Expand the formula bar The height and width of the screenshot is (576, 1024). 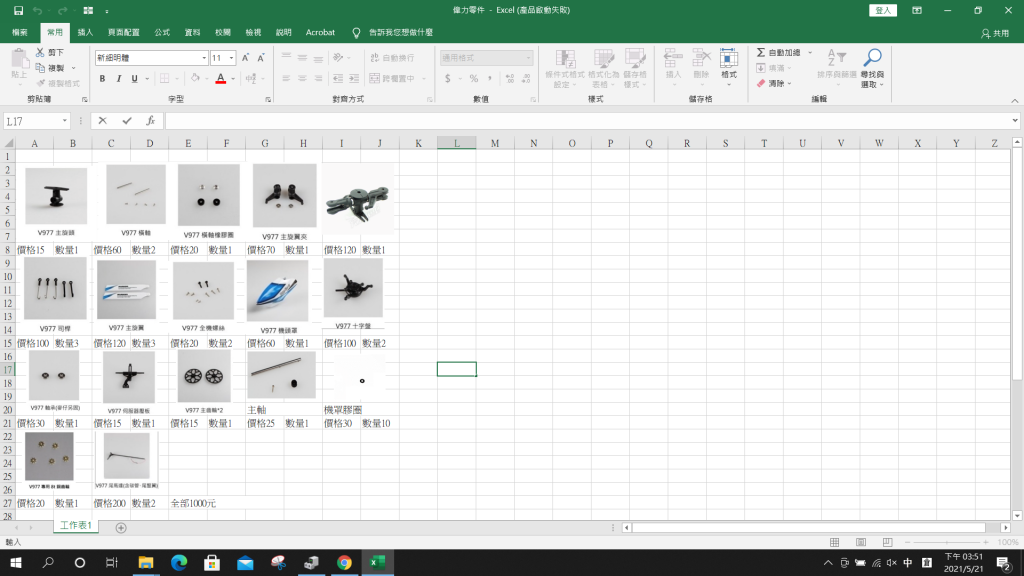(1015, 121)
